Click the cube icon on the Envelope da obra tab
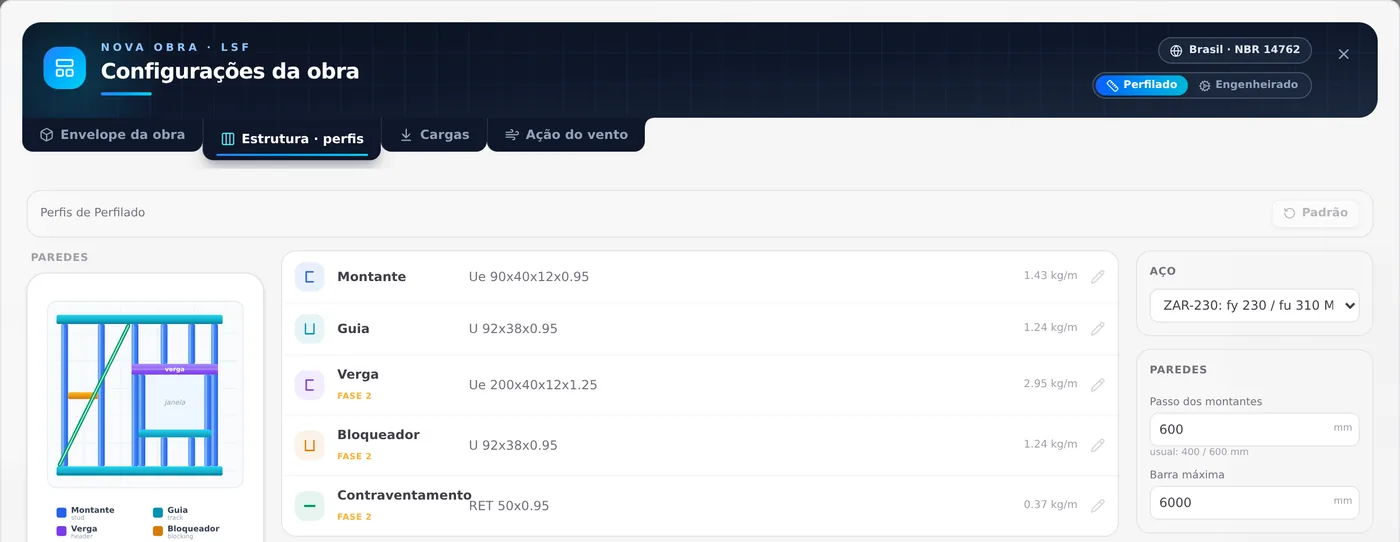The image size is (1400, 542). pos(46,134)
